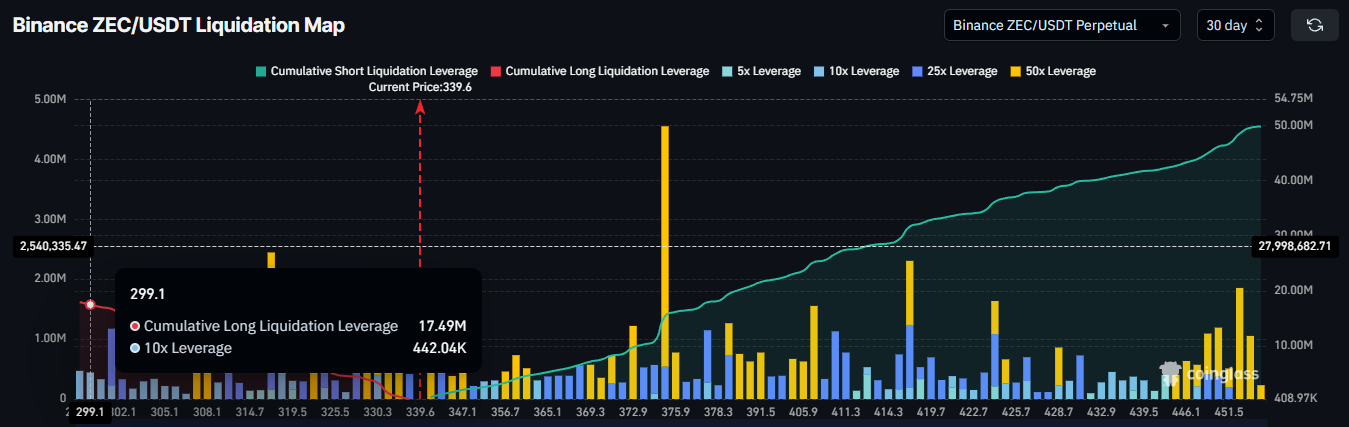Image resolution: width=1349 pixels, height=427 pixels.
Task: Click the Binance ZEC/USDT Liquidation Map title
Action: tap(179, 26)
